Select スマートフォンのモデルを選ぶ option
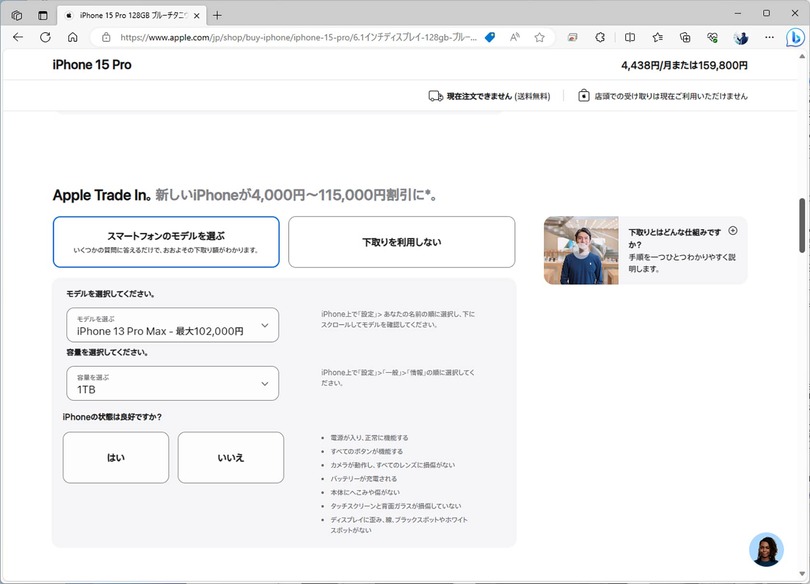Screen dimensions: 810x584 [x=166, y=242]
